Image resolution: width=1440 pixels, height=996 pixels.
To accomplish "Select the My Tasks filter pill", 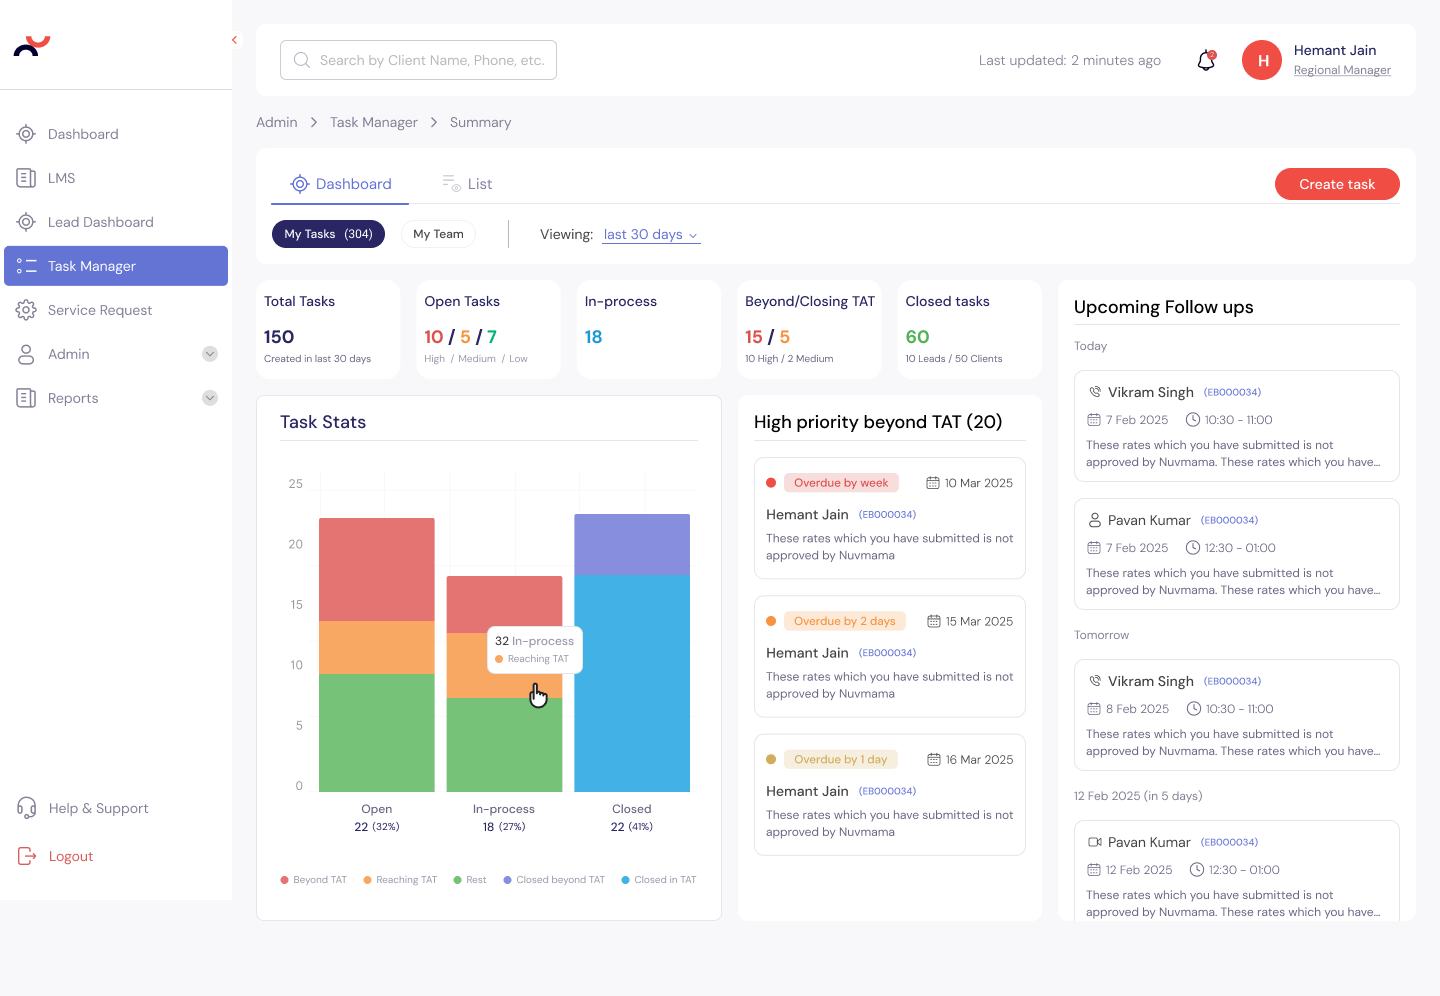I will [x=328, y=234].
